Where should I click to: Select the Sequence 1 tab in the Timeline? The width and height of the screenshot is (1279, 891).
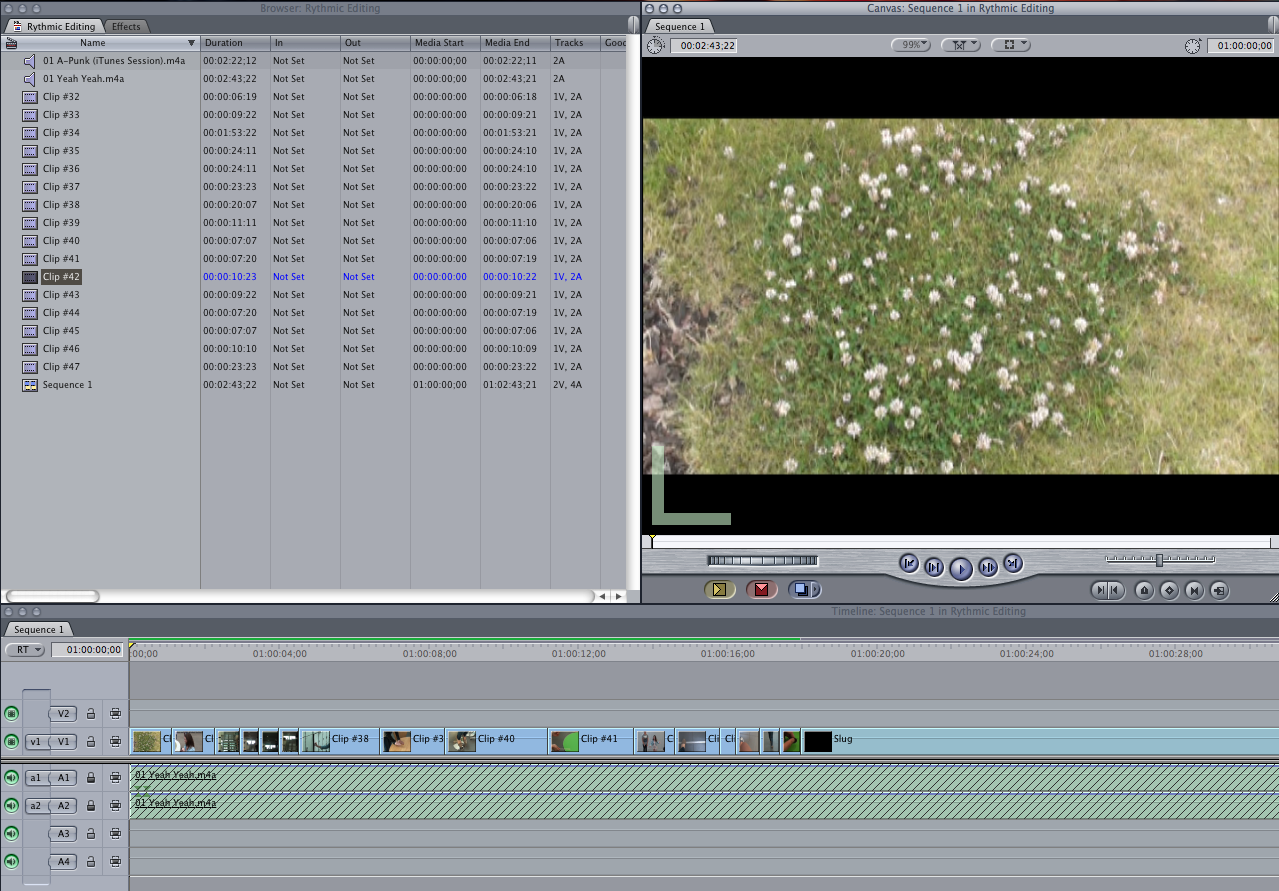tap(37, 629)
